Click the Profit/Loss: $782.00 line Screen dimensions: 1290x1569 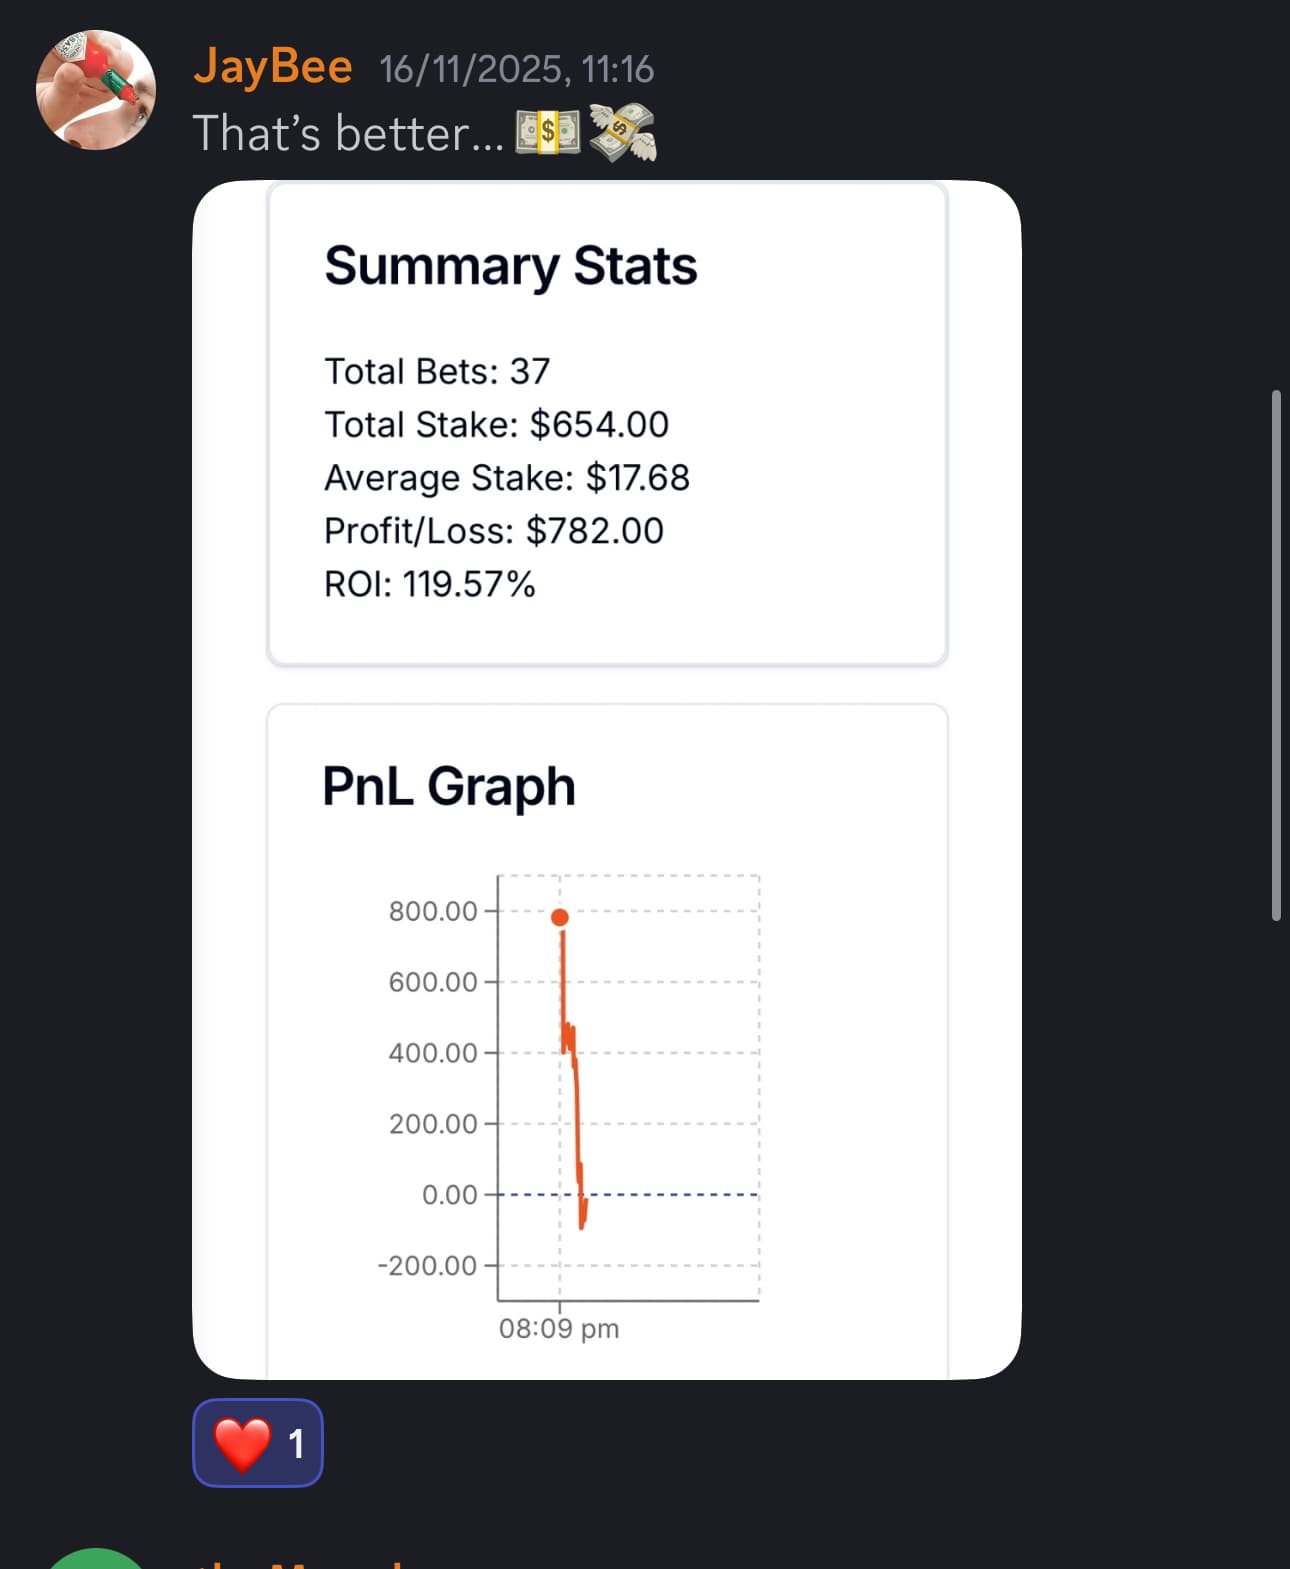[494, 531]
